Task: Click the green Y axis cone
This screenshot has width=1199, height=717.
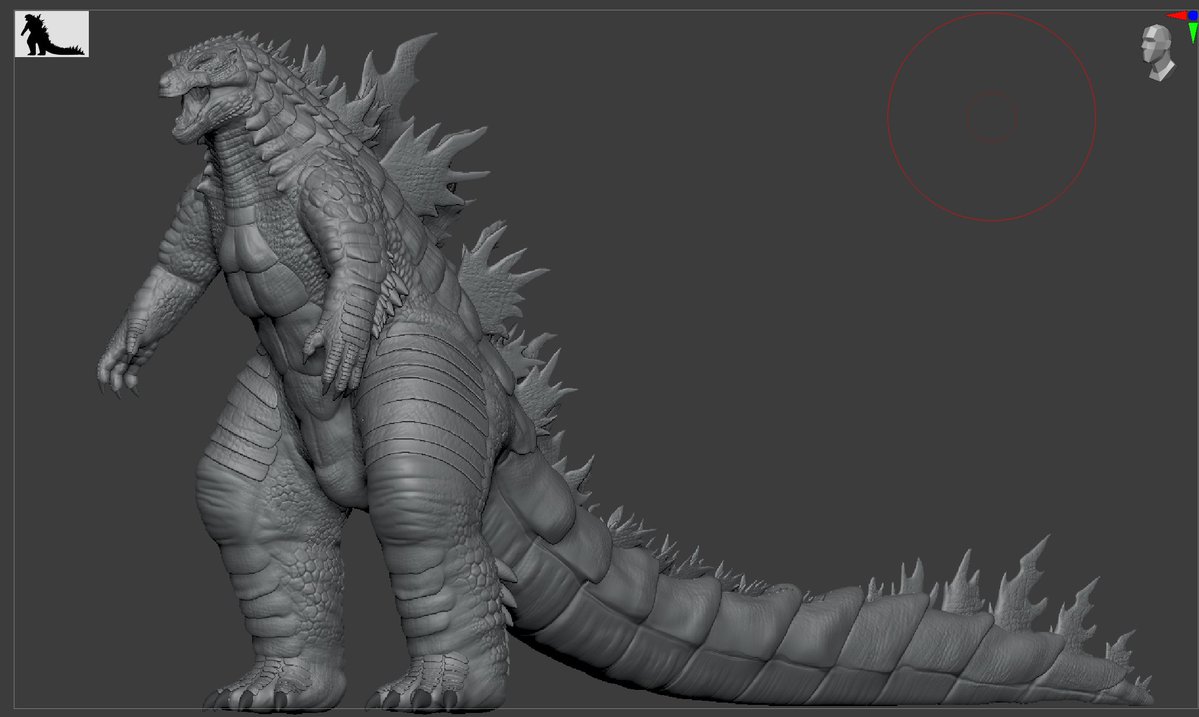Action: click(1193, 33)
